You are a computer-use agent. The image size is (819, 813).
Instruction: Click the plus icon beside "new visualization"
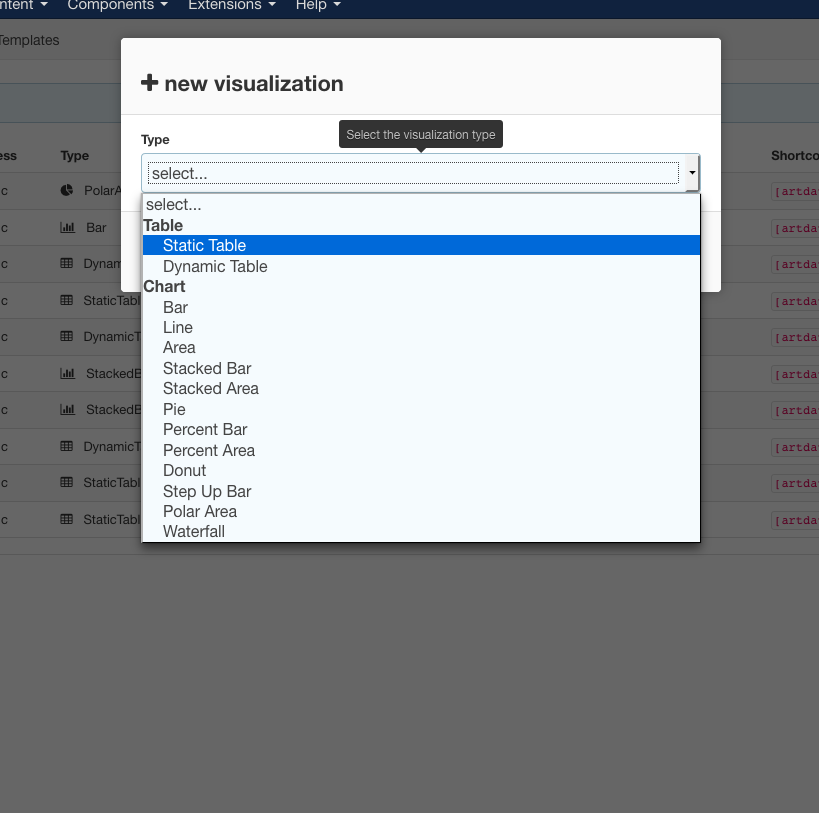[x=149, y=84]
